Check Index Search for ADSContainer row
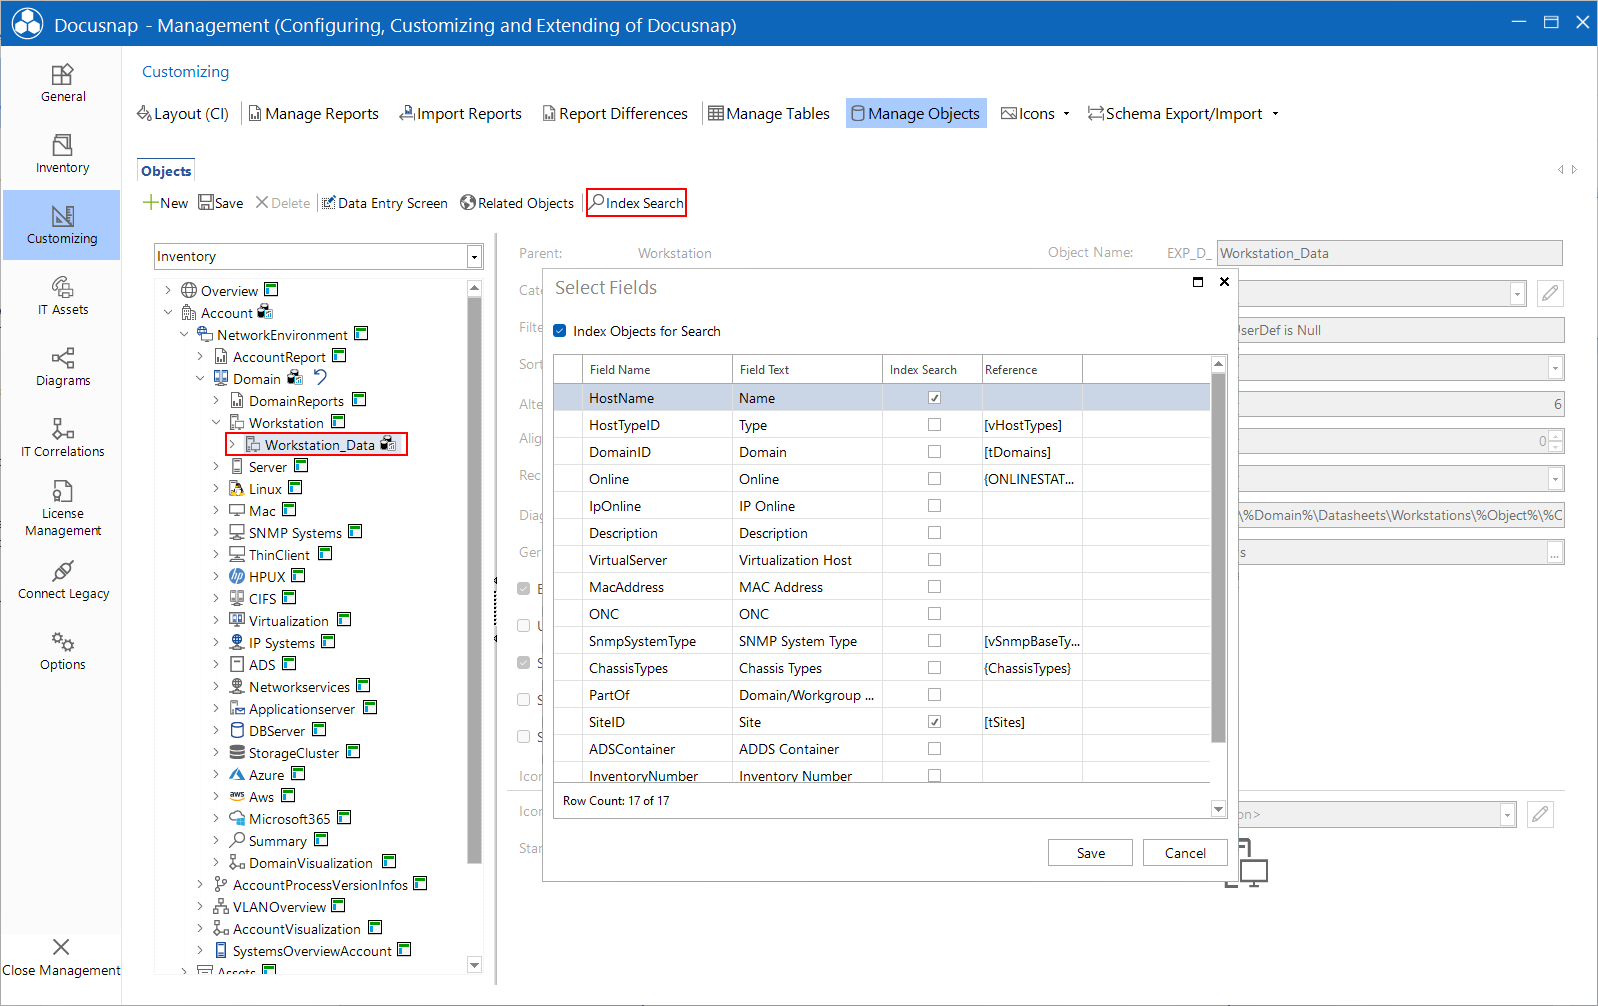 click(934, 749)
